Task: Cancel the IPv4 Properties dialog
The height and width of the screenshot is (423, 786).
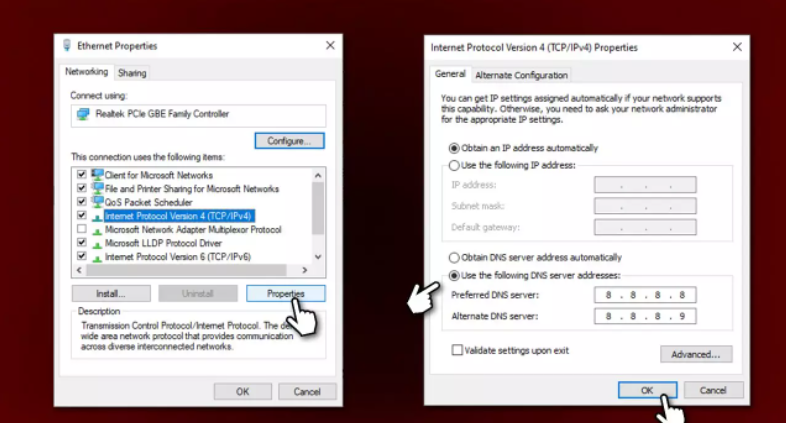Action: pos(713,390)
